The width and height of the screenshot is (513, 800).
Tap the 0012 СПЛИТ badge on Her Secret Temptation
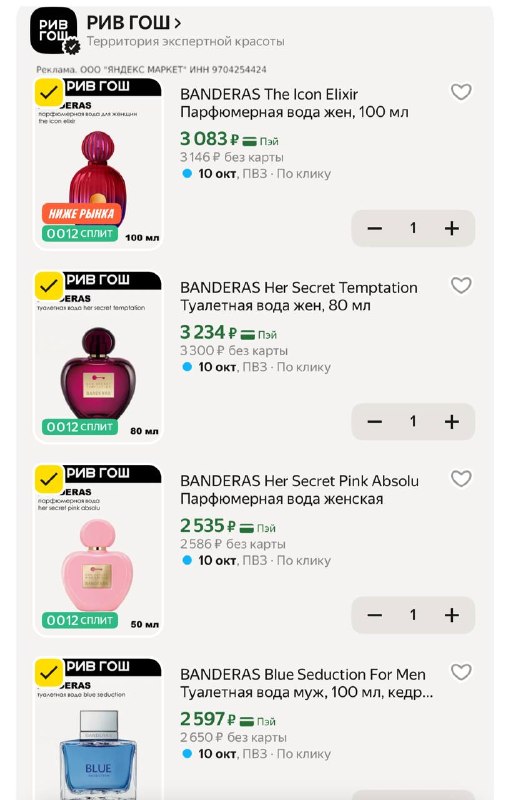pos(80,427)
